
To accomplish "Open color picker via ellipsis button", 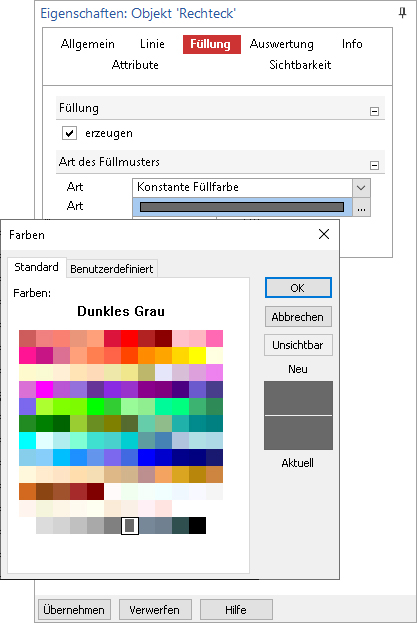I will click(x=361, y=207).
